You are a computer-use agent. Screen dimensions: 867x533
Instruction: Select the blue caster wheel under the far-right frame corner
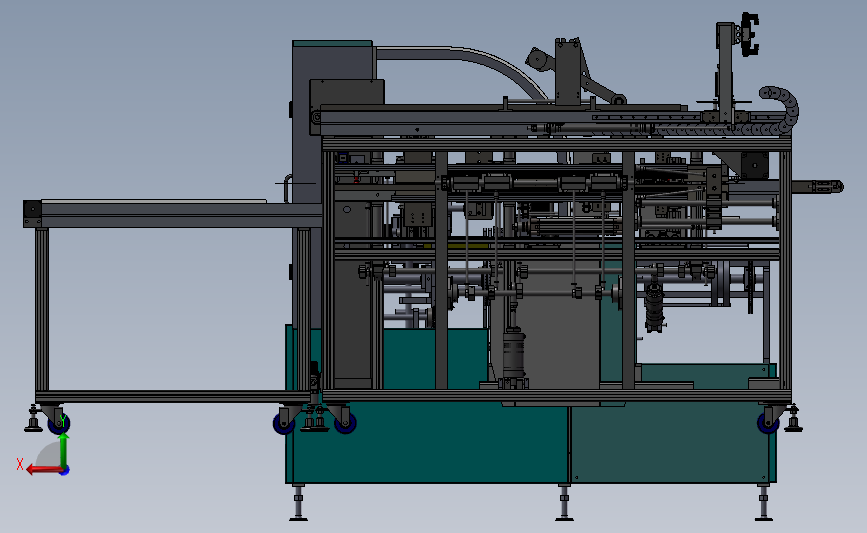click(x=768, y=424)
